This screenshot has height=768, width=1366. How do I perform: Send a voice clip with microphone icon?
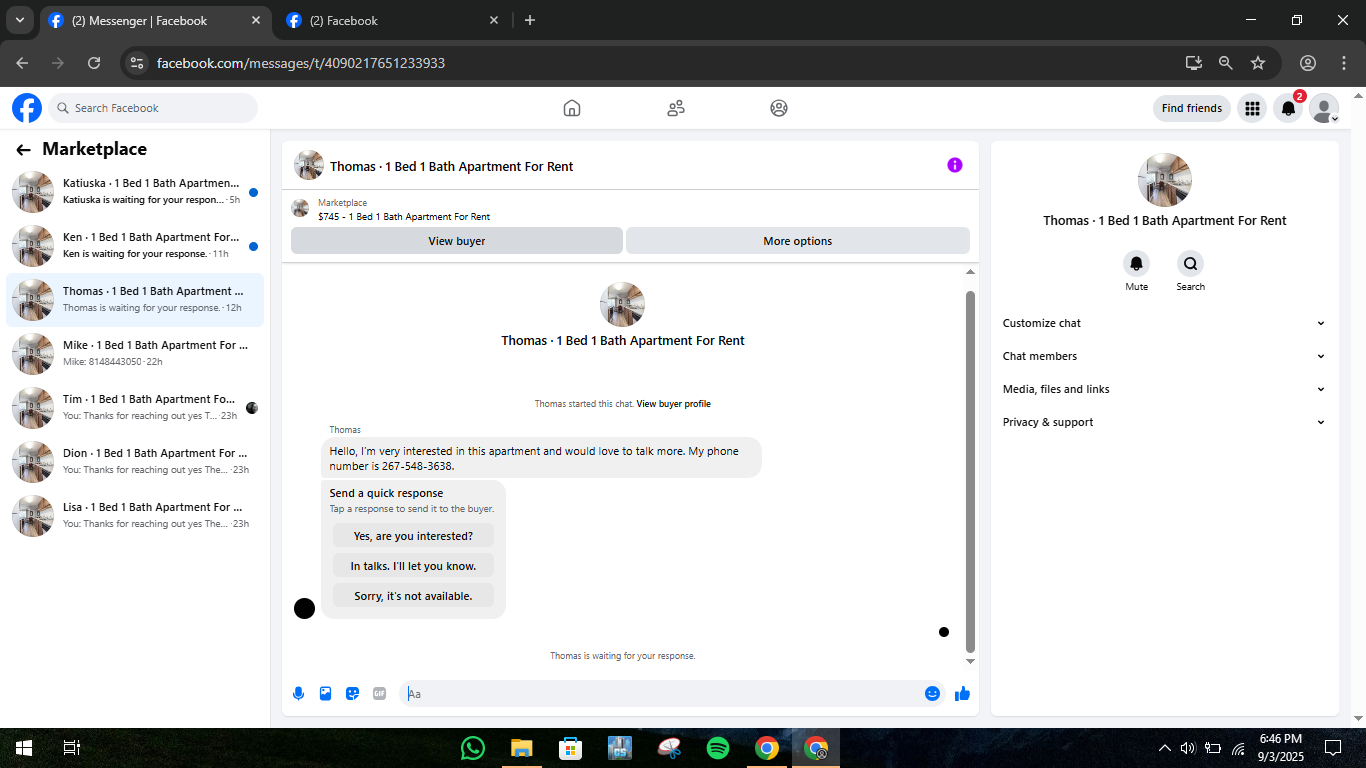click(298, 693)
